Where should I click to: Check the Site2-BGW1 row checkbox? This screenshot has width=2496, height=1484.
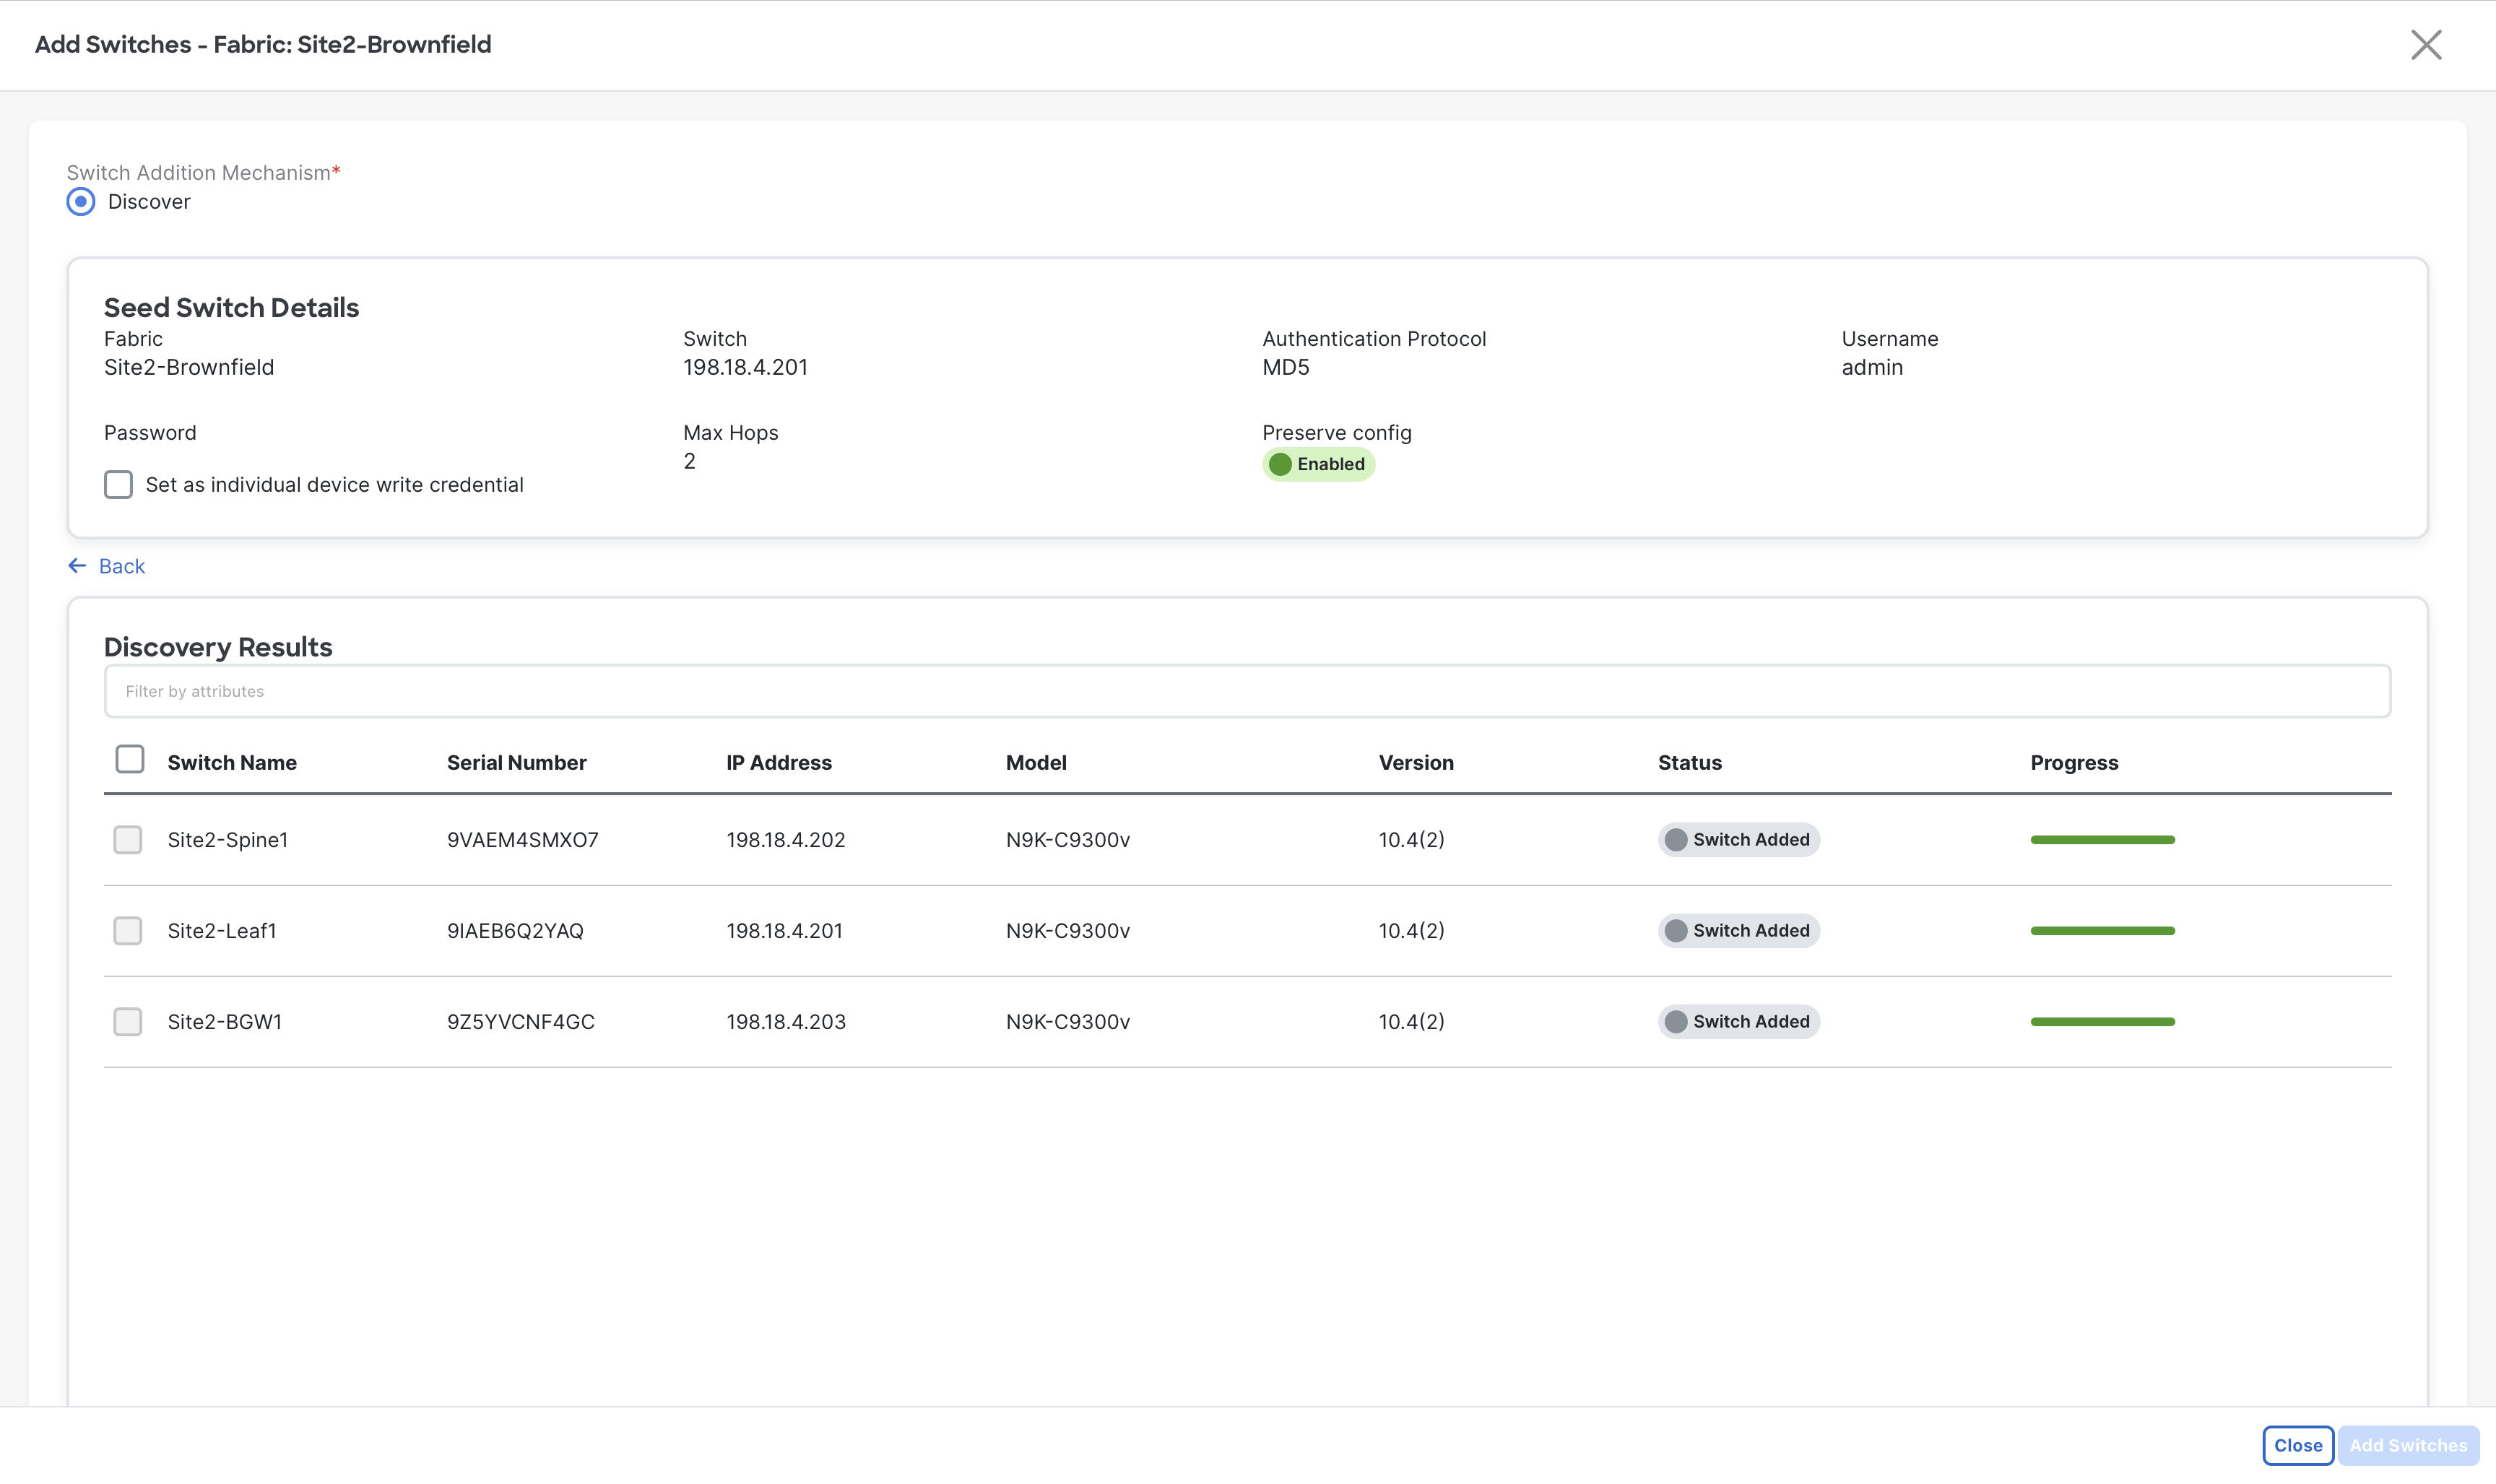click(x=128, y=1022)
